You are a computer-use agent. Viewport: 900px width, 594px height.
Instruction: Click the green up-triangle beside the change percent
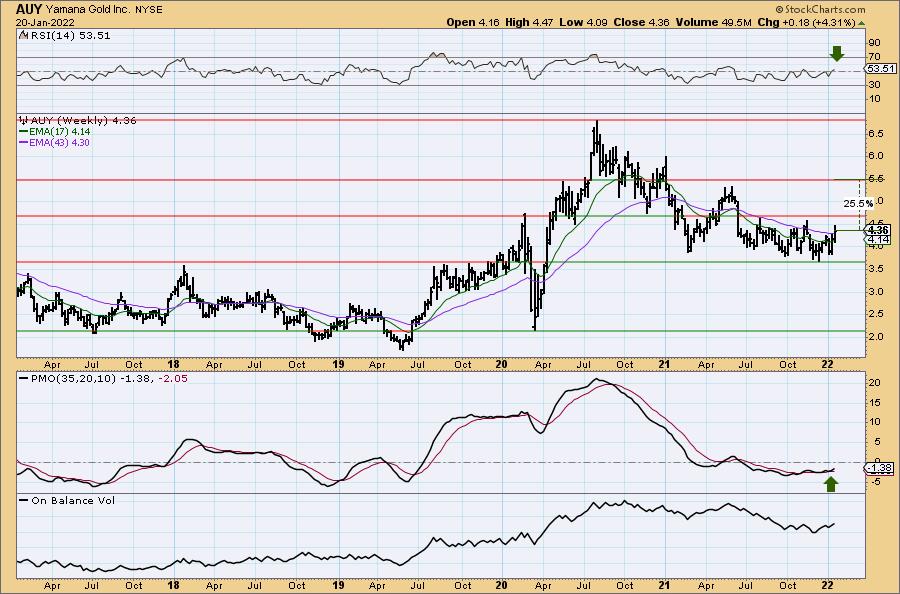tap(861, 22)
